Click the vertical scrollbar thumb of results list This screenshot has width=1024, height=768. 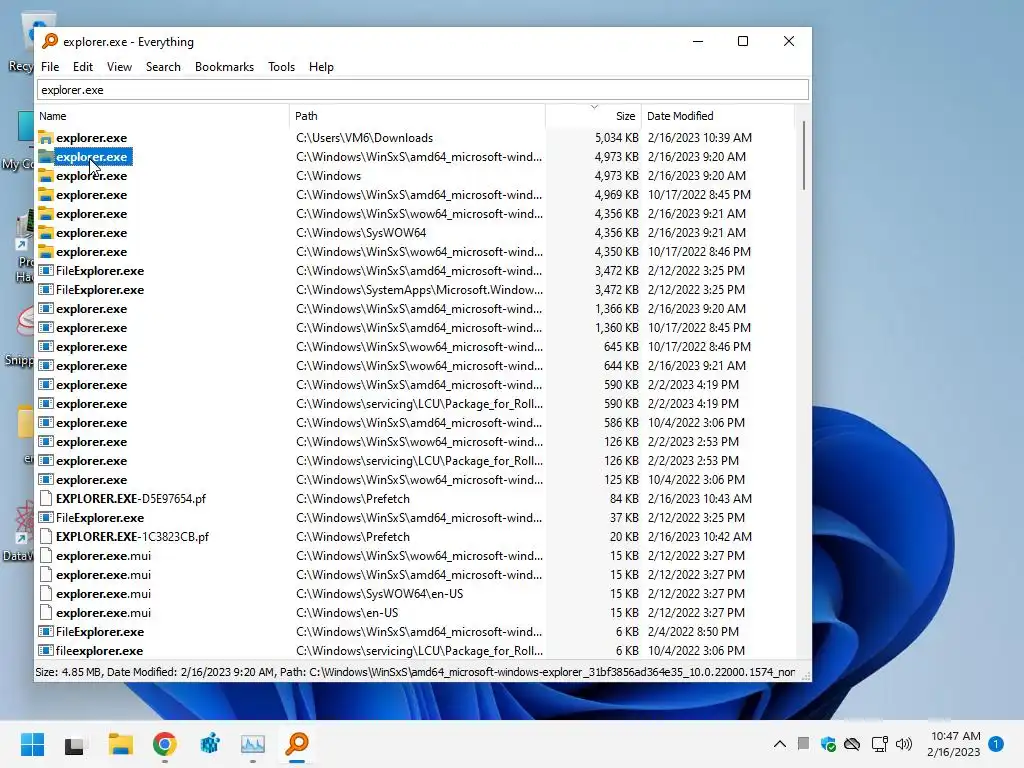(x=803, y=155)
